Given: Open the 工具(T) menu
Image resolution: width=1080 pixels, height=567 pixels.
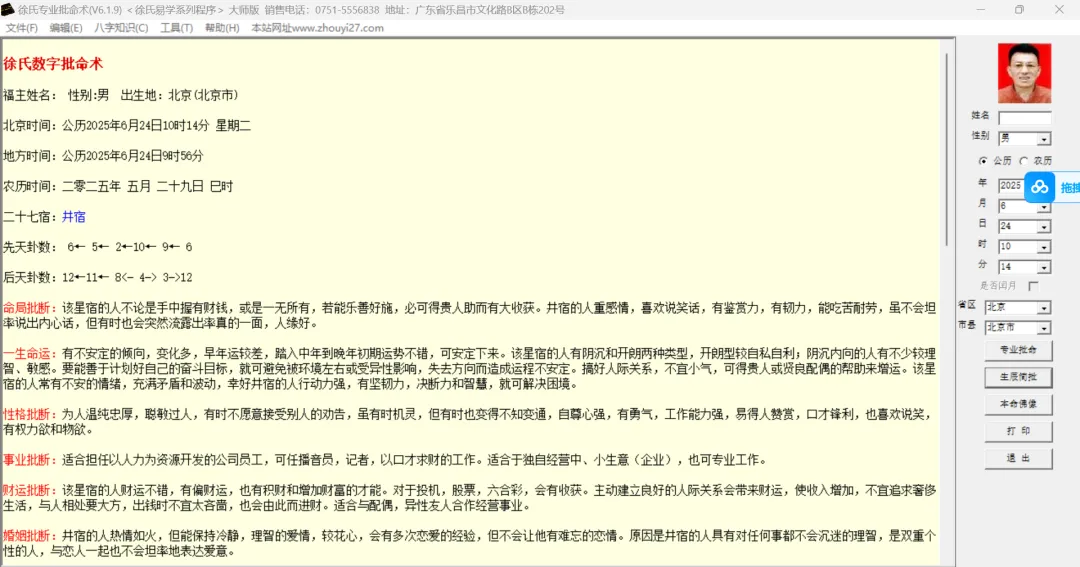Looking at the screenshot, I should pos(176,28).
